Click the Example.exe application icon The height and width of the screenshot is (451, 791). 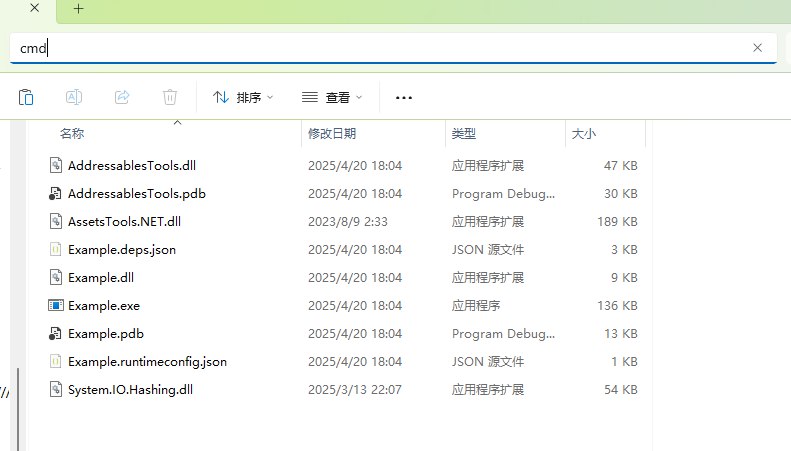click(56, 305)
